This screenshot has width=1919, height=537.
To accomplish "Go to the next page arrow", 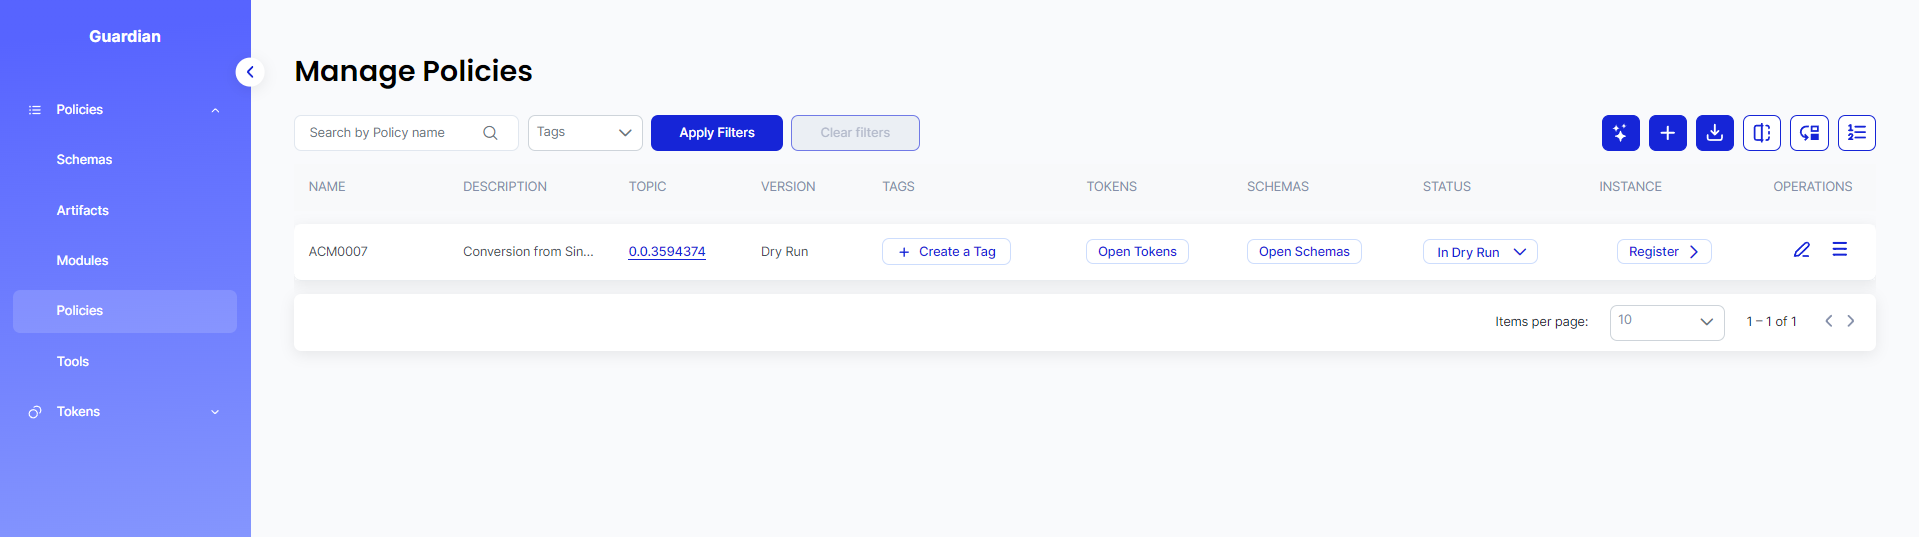I will pyautogui.click(x=1851, y=321).
